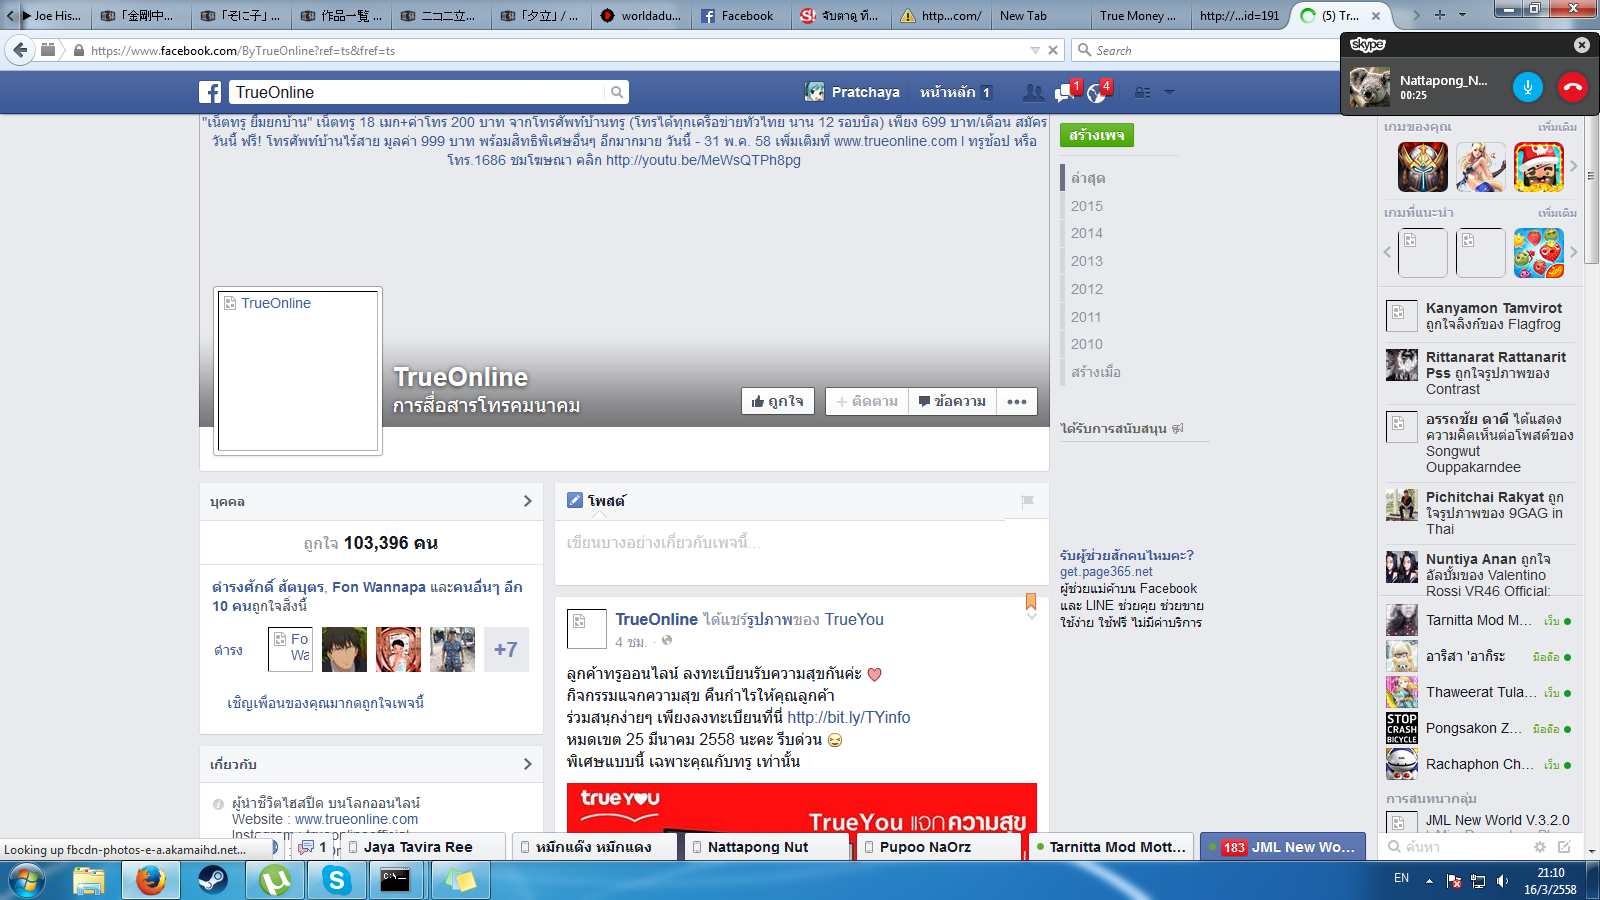Screen dimensions: 1600x900
Task: Click the volume icon in system tray
Action: 1502,881
